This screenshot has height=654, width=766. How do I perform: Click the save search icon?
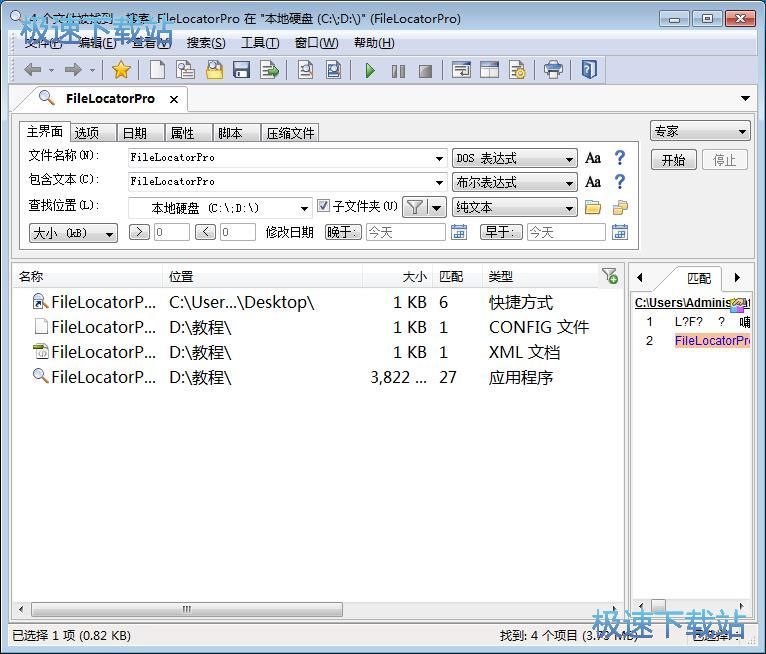coord(241,70)
